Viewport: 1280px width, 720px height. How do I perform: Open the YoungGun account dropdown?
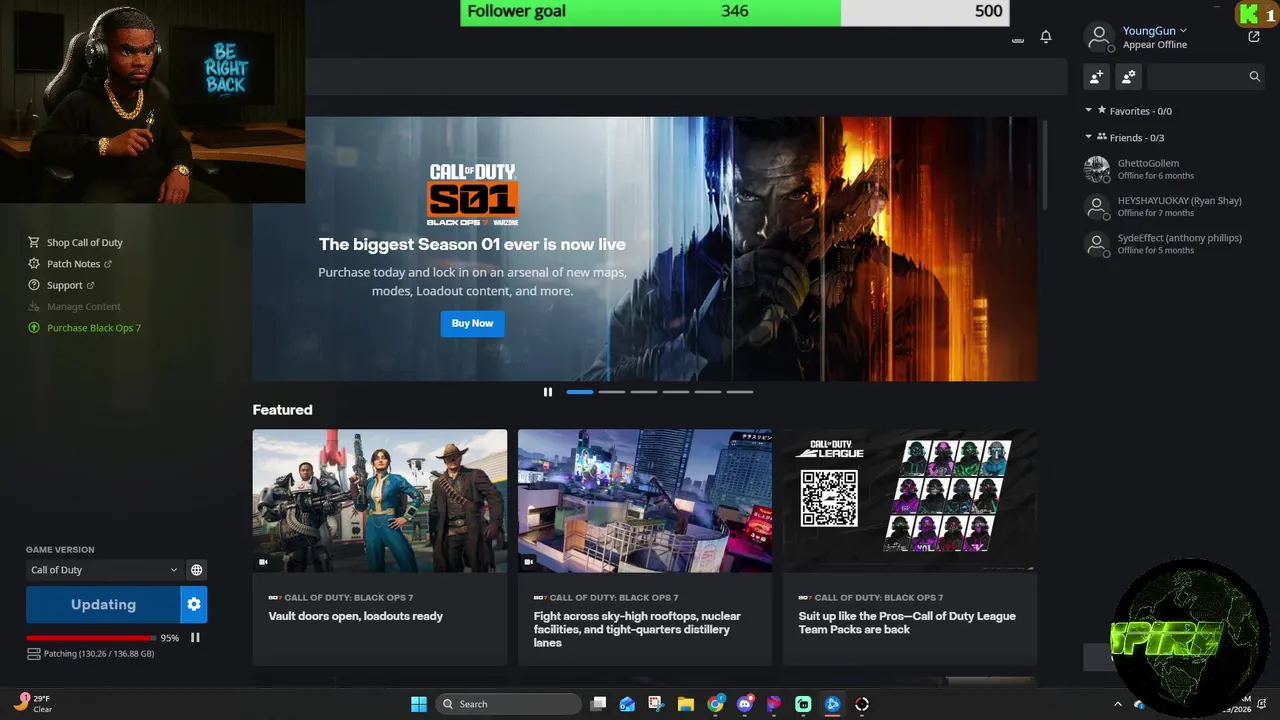click(x=1154, y=31)
